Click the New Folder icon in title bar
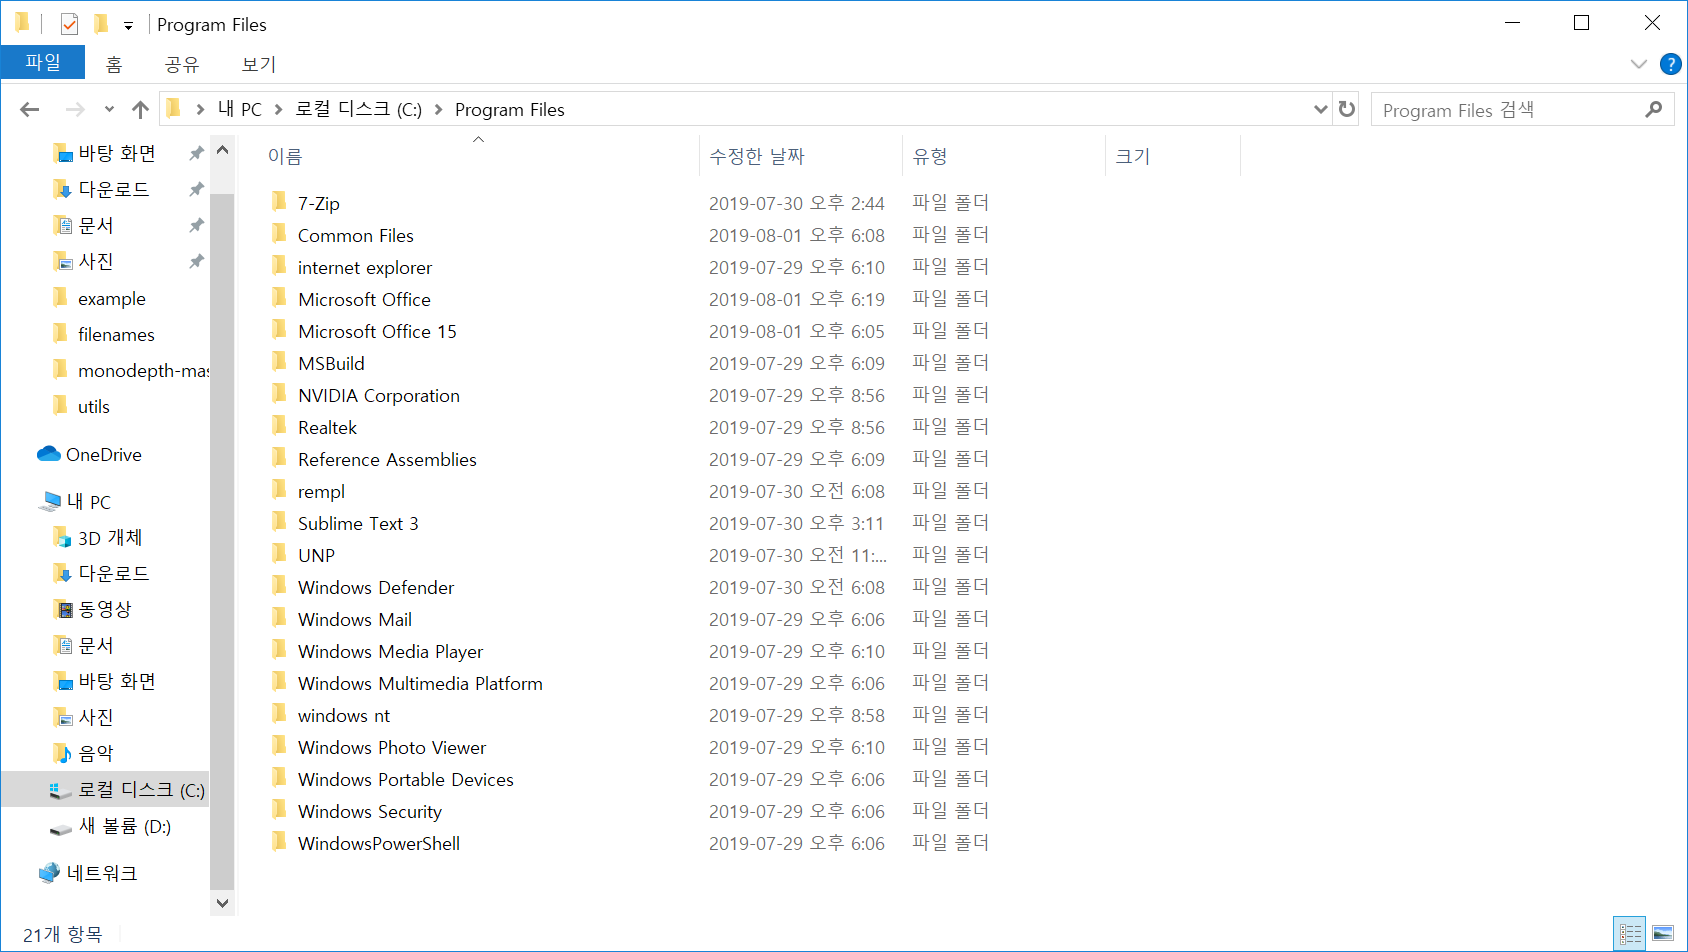Screen dimensions: 1688x952 (x=100, y=24)
